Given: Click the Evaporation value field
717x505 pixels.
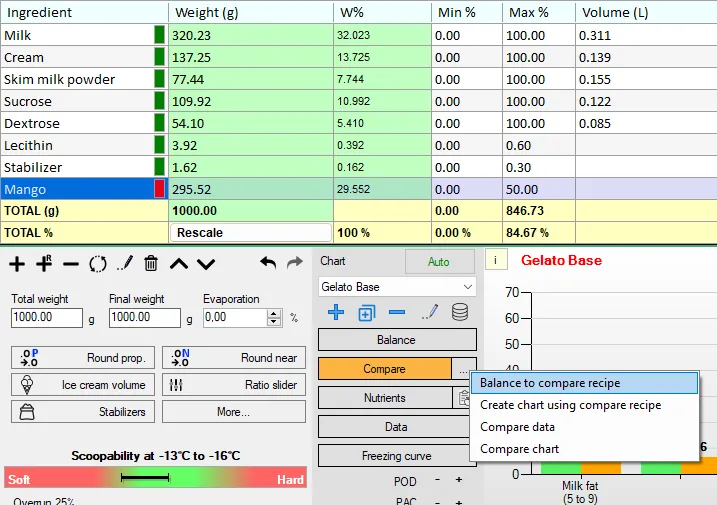Looking at the screenshot, I should point(235,317).
